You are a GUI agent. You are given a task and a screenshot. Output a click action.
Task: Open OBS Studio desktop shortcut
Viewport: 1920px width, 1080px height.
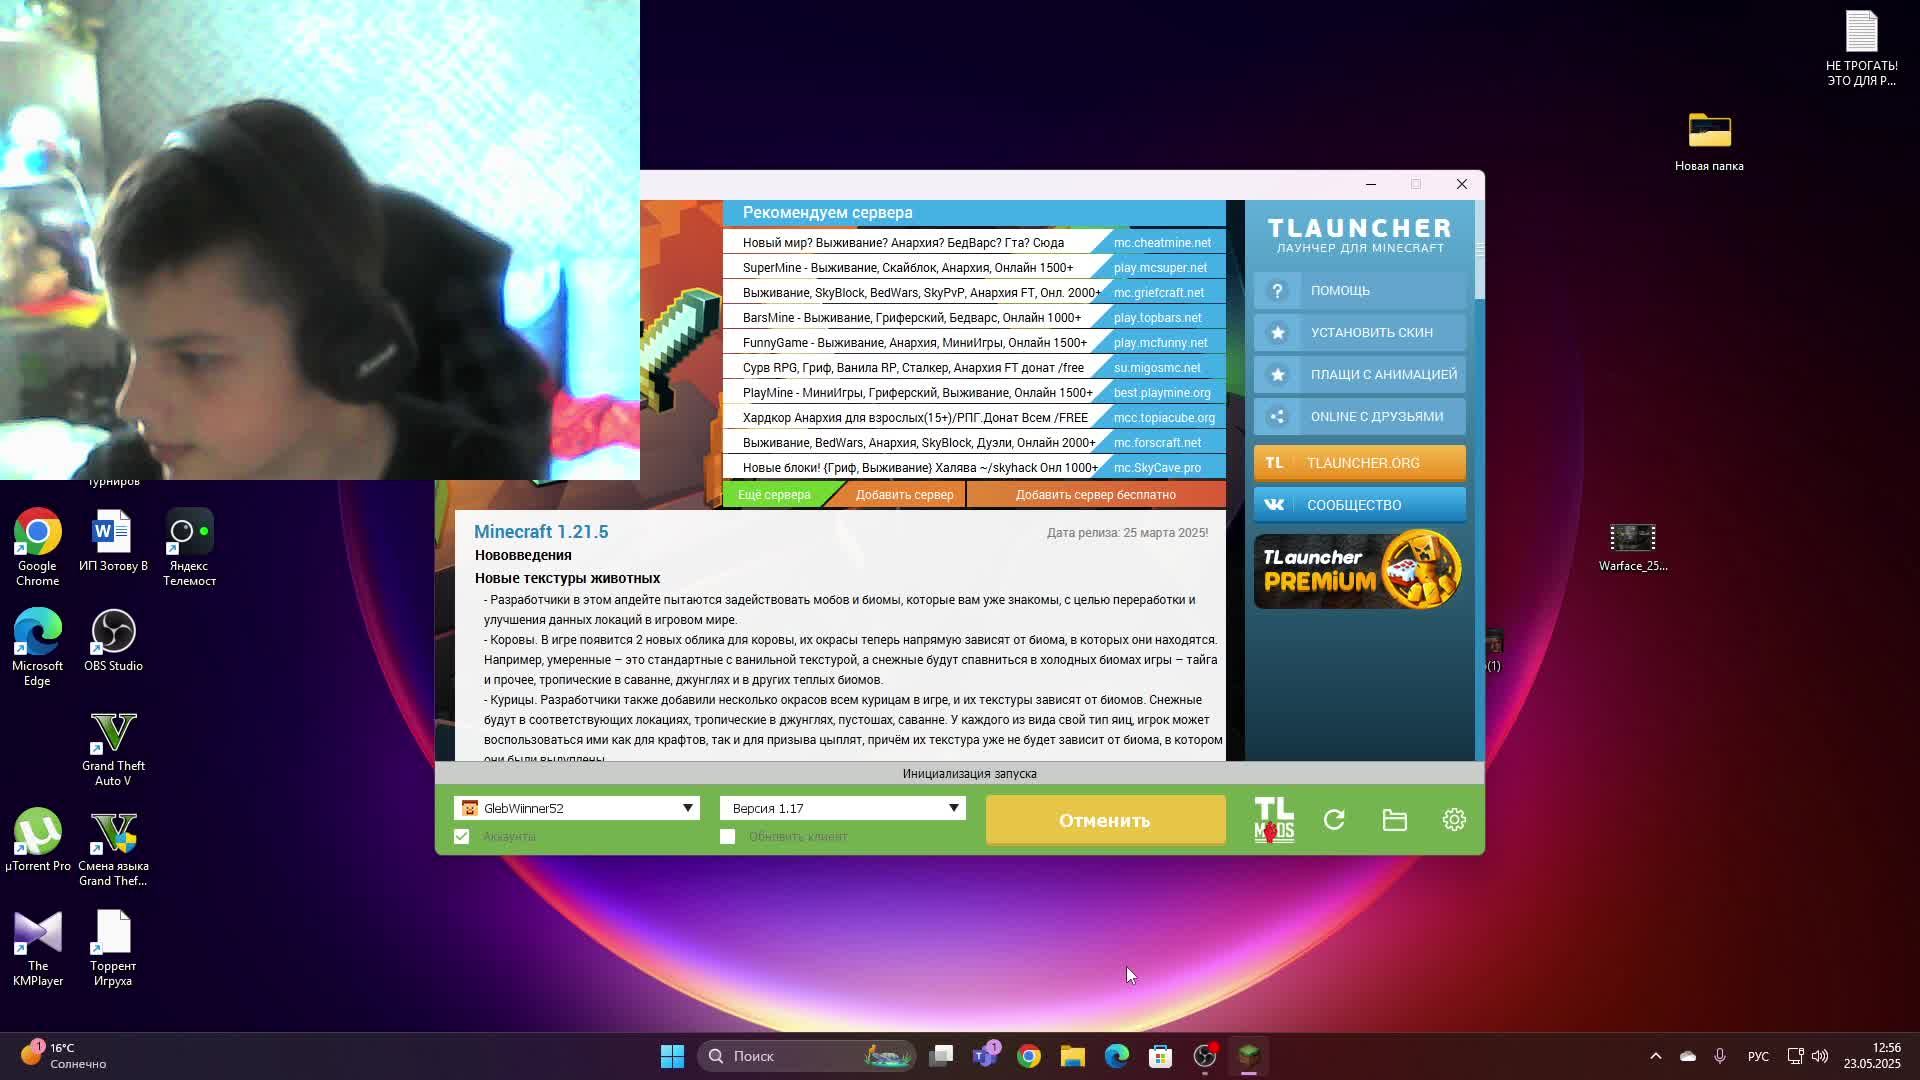pos(113,641)
